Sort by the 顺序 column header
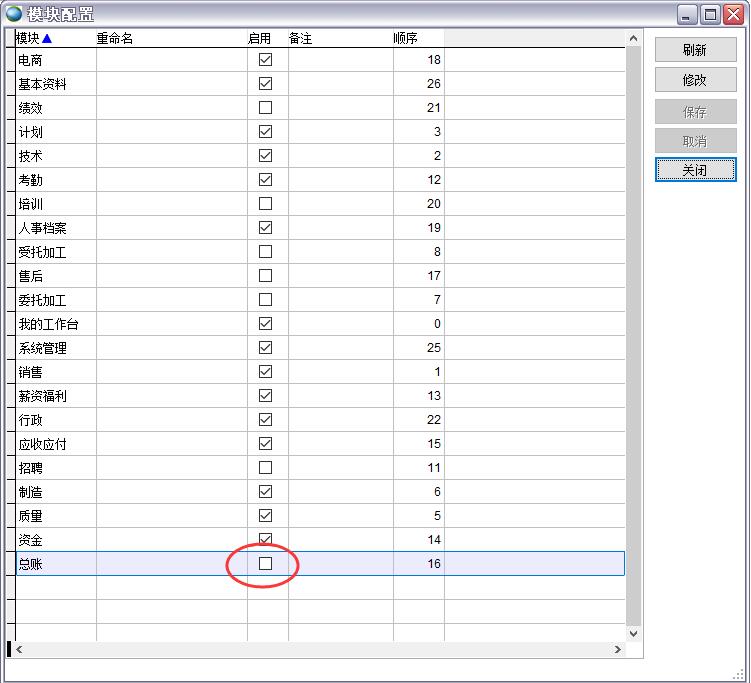 [405, 38]
